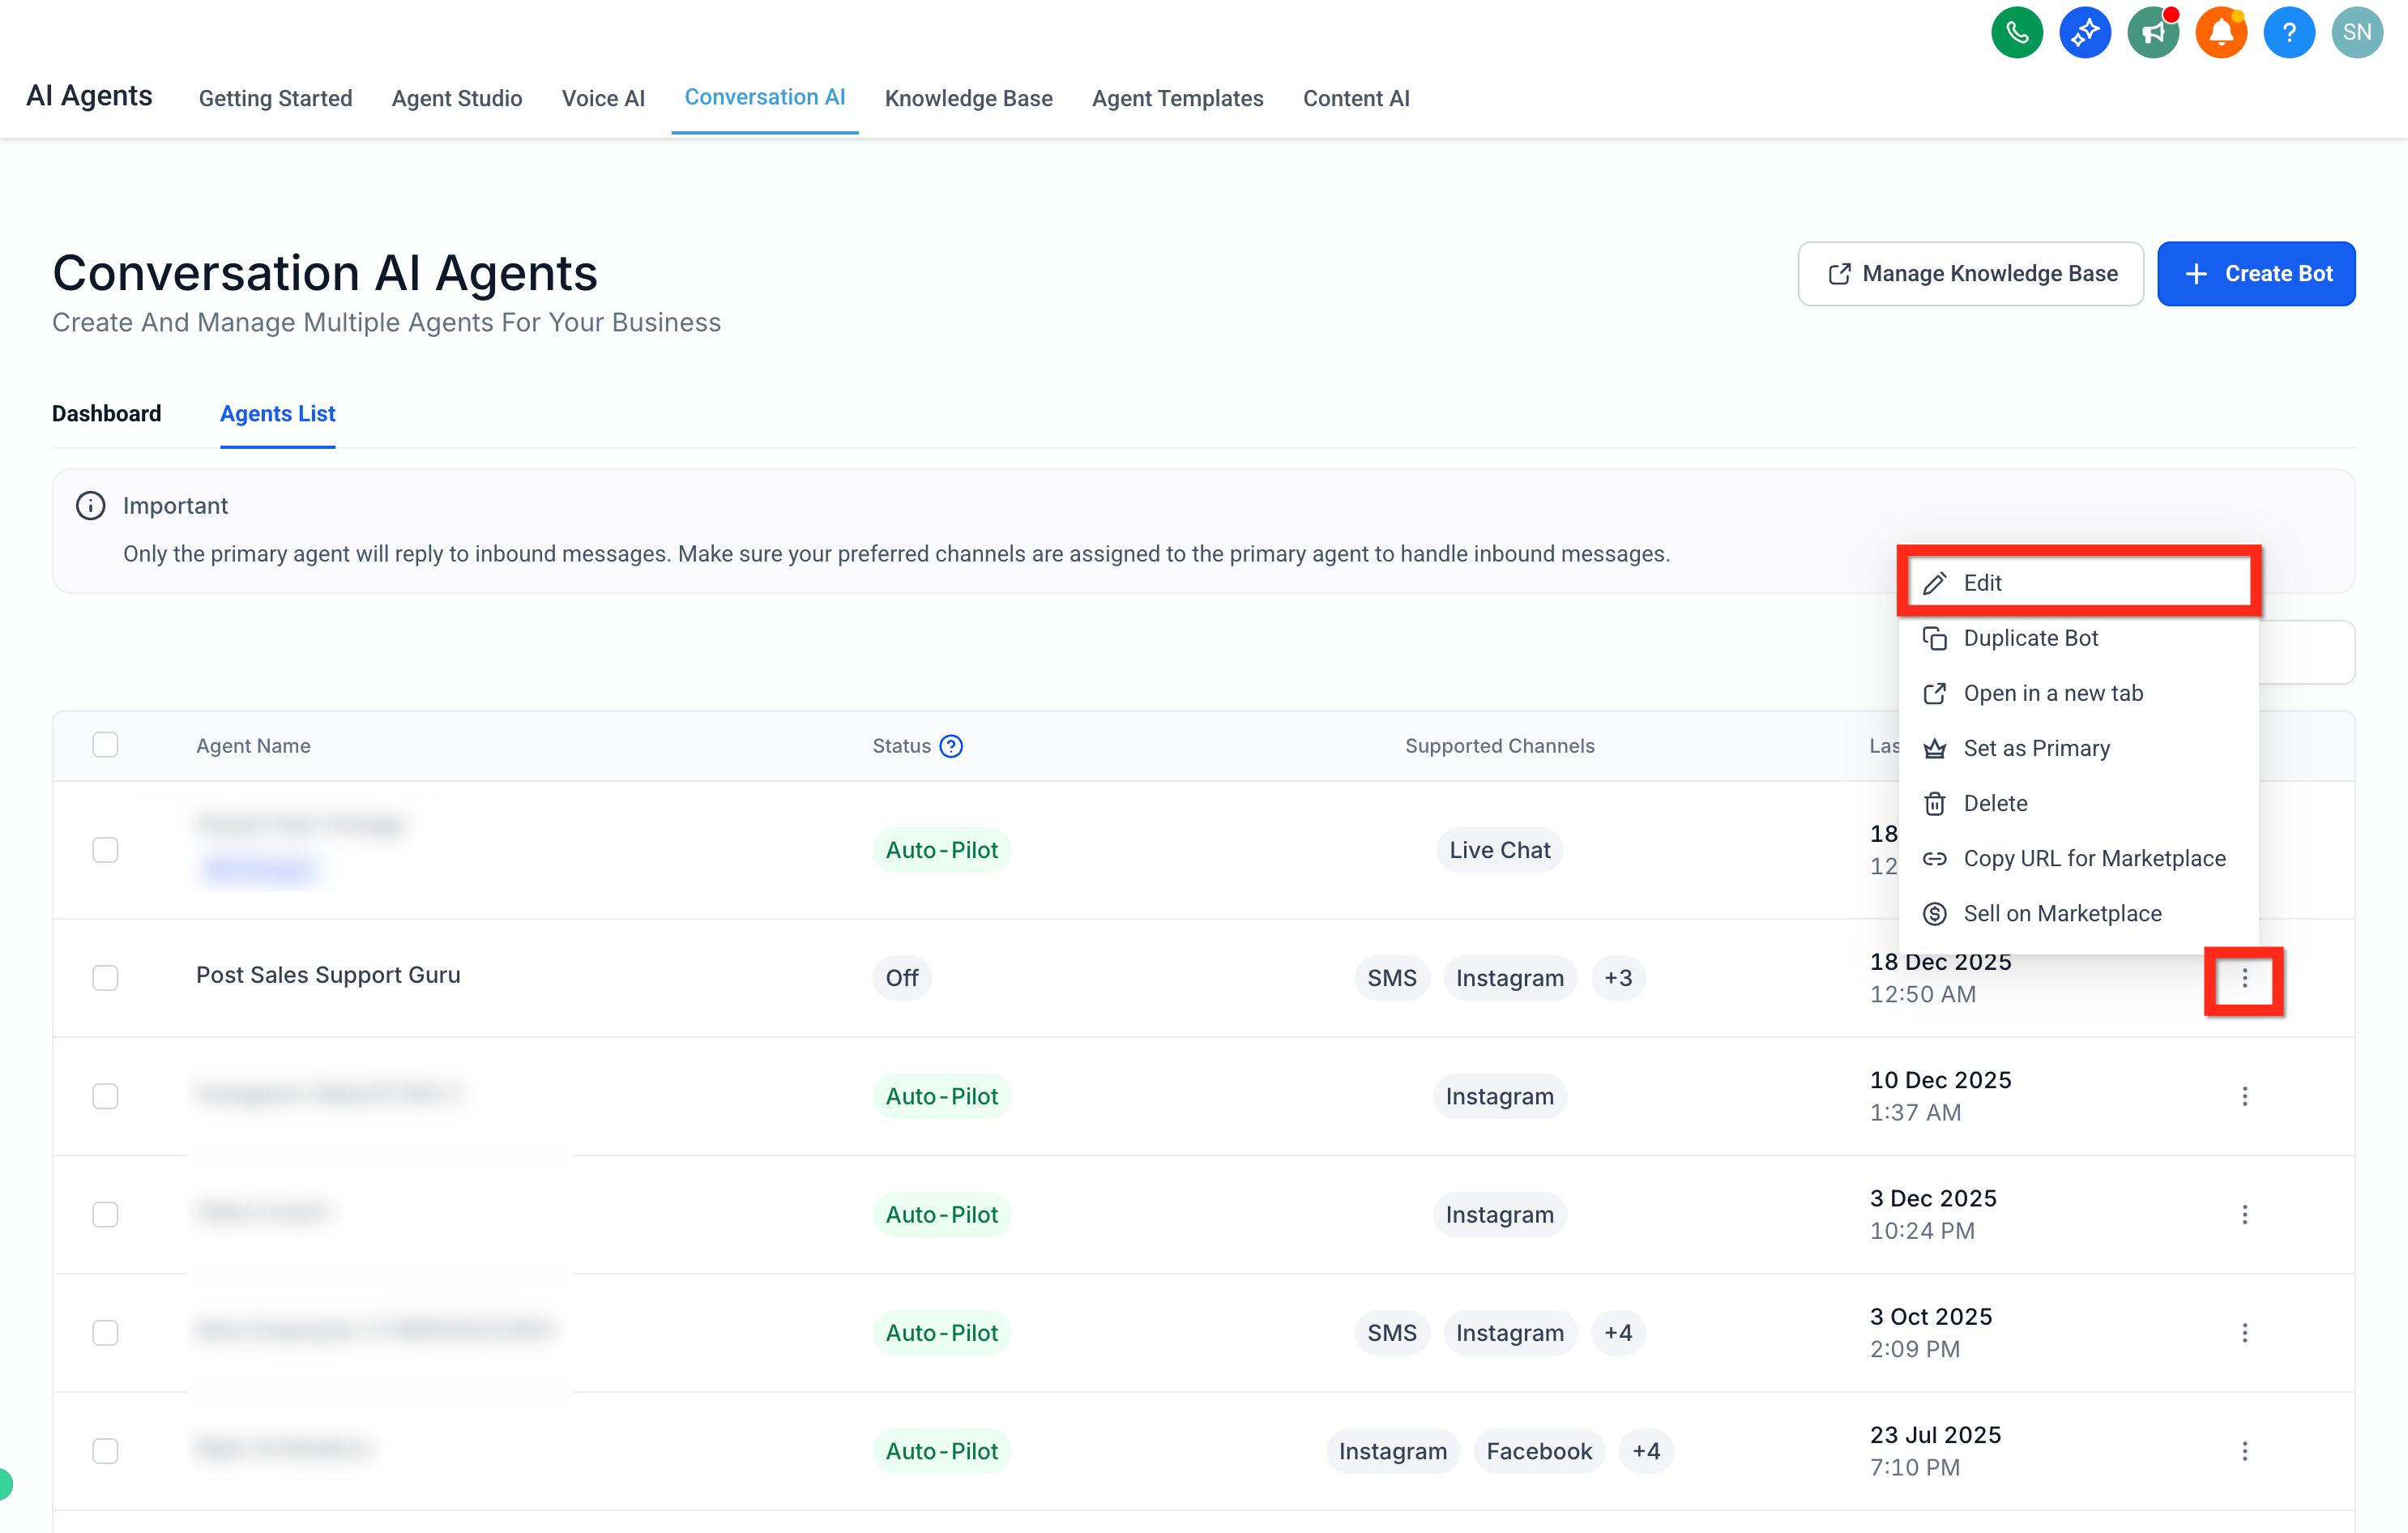Screen dimensions: 2408x1533
Task: Switch to the Content AI tab
Action: tap(1355, 98)
